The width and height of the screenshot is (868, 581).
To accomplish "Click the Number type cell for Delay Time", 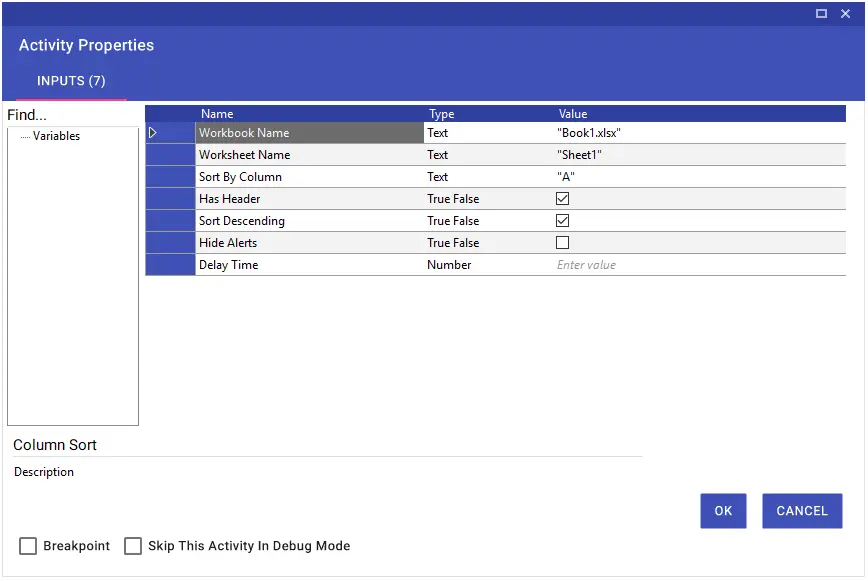I will pos(489,265).
